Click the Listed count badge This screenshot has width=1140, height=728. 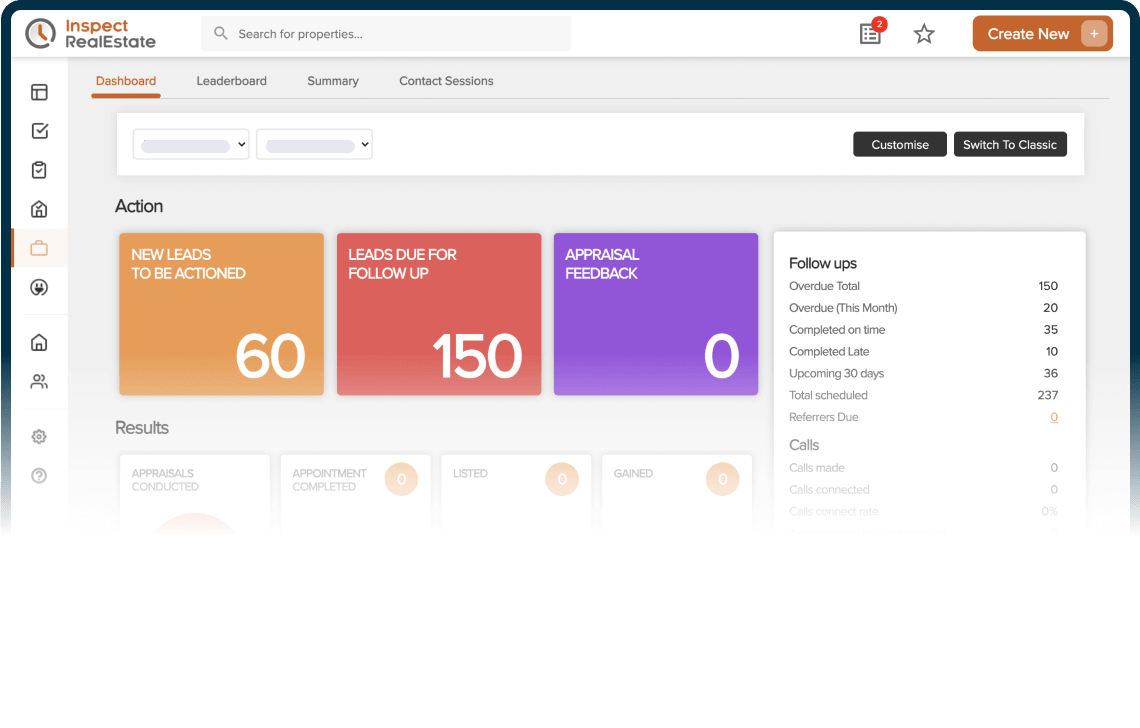[x=562, y=479]
